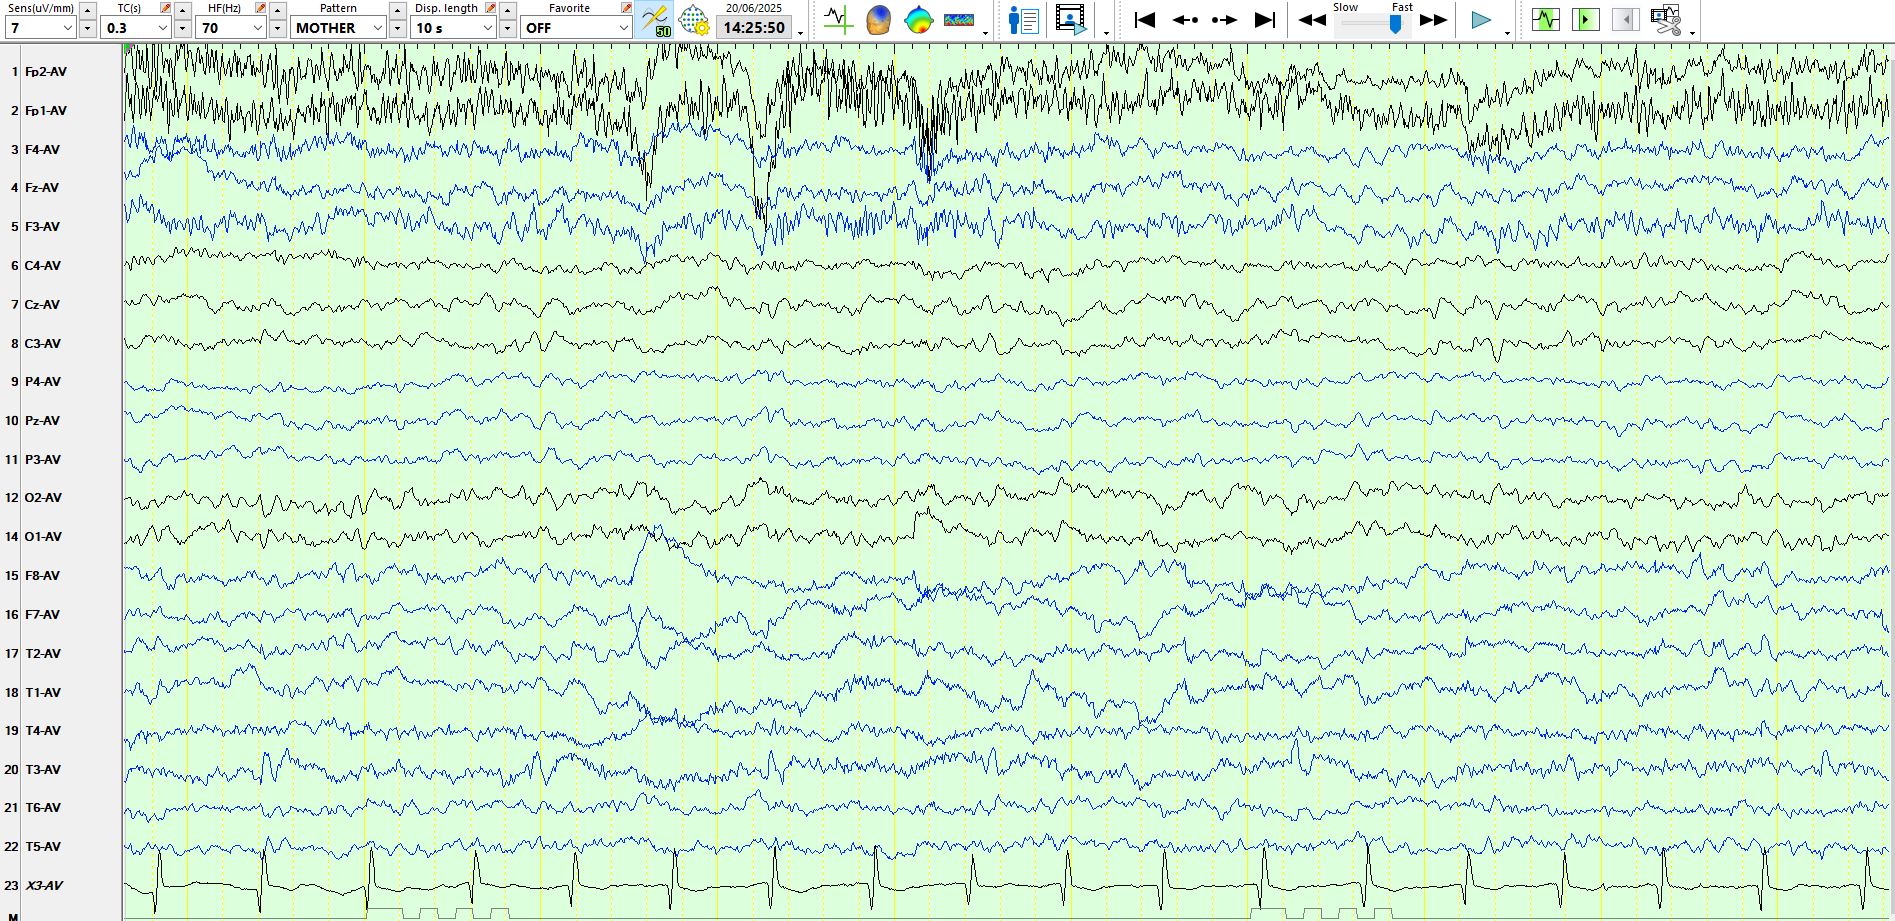Image resolution: width=1895 pixels, height=921 pixels.
Task: Open the 3D head voltage map
Action: (x=878, y=20)
